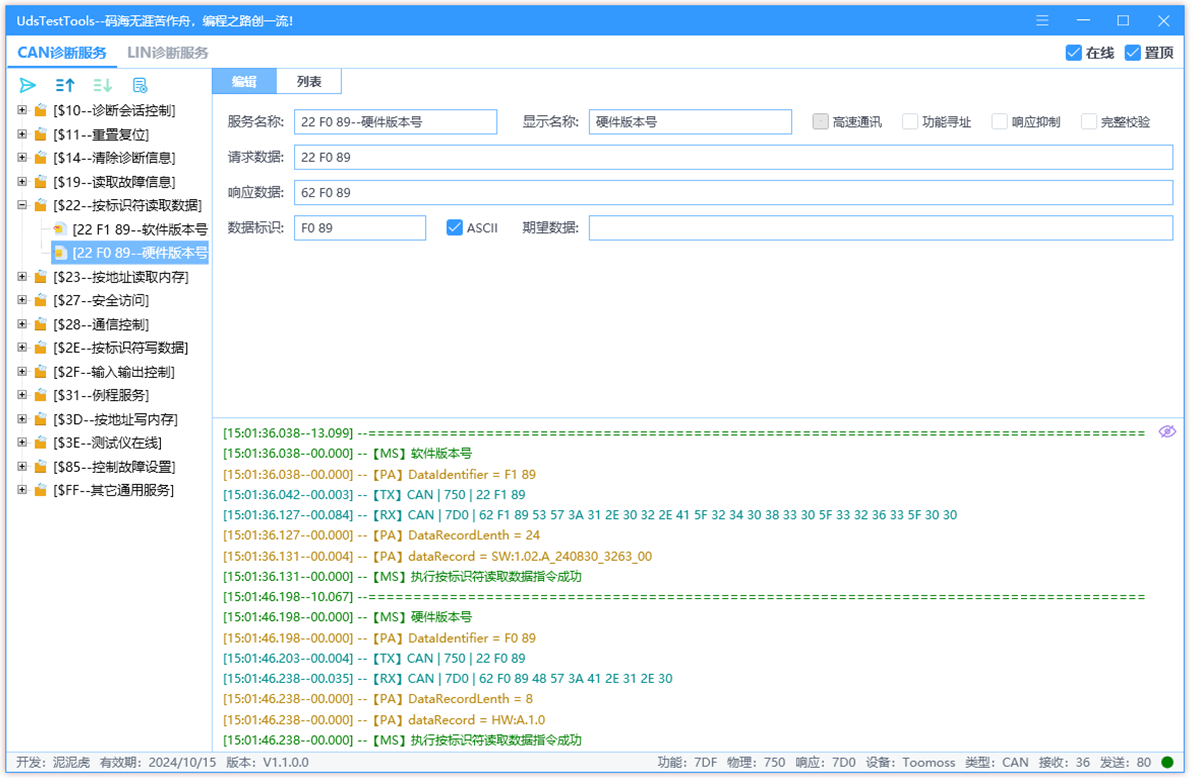Toggle the 高速通讯 checkbox
This screenshot has width=1192, height=778.
tap(820, 122)
